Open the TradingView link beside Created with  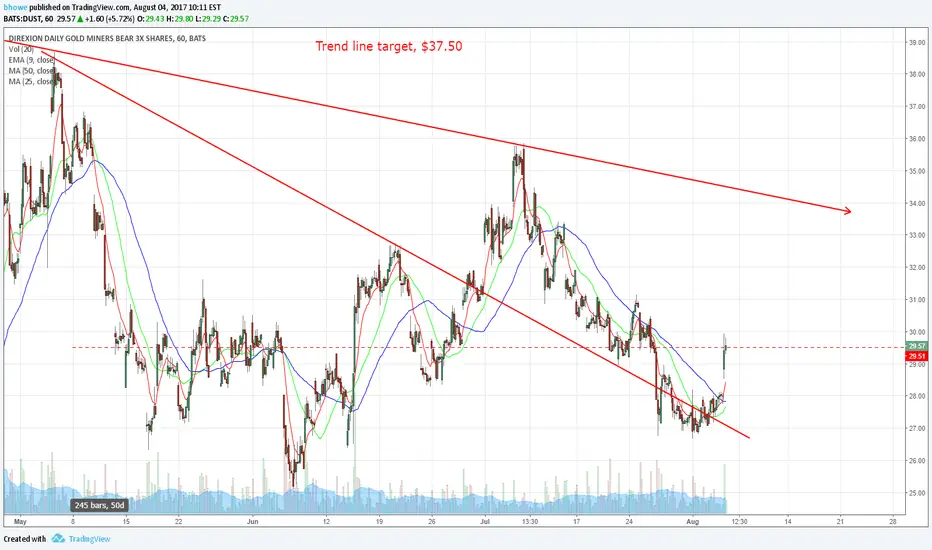click(x=89, y=539)
